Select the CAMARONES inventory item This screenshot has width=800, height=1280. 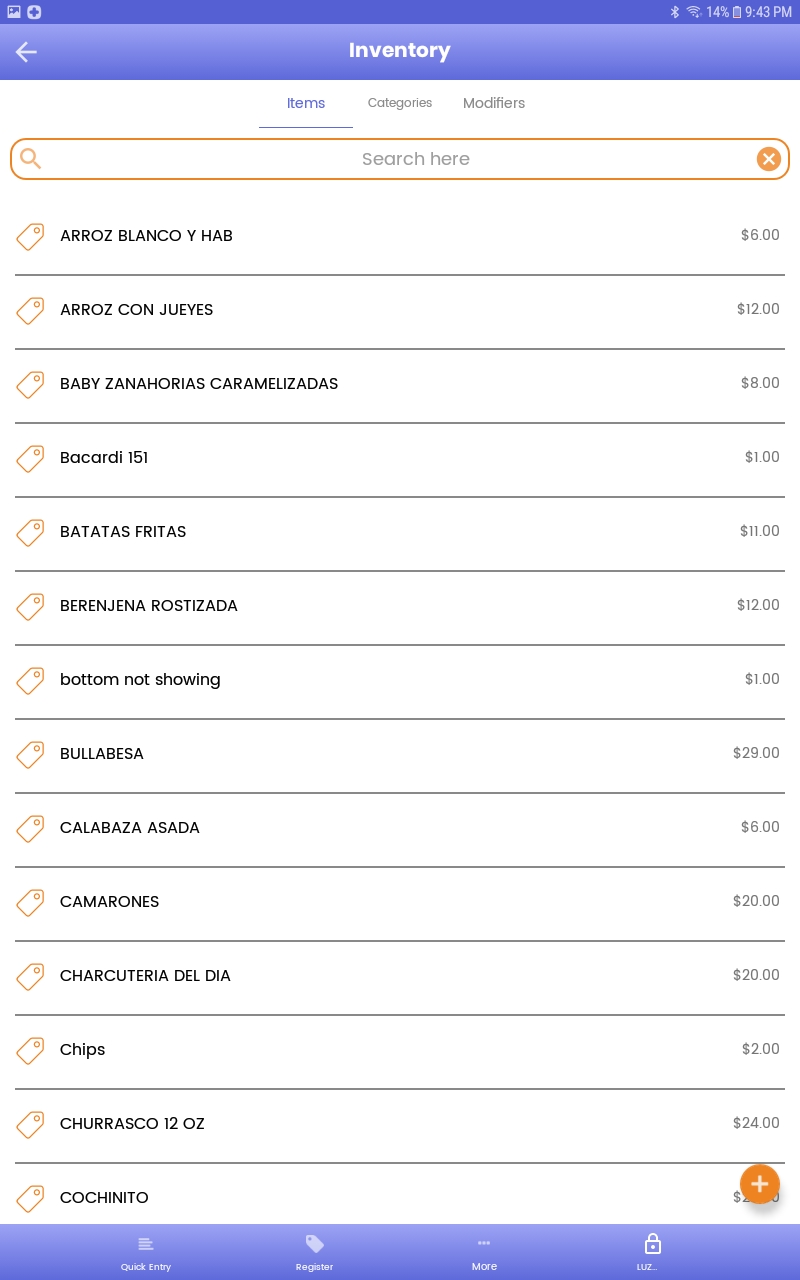click(x=110, y=902)
